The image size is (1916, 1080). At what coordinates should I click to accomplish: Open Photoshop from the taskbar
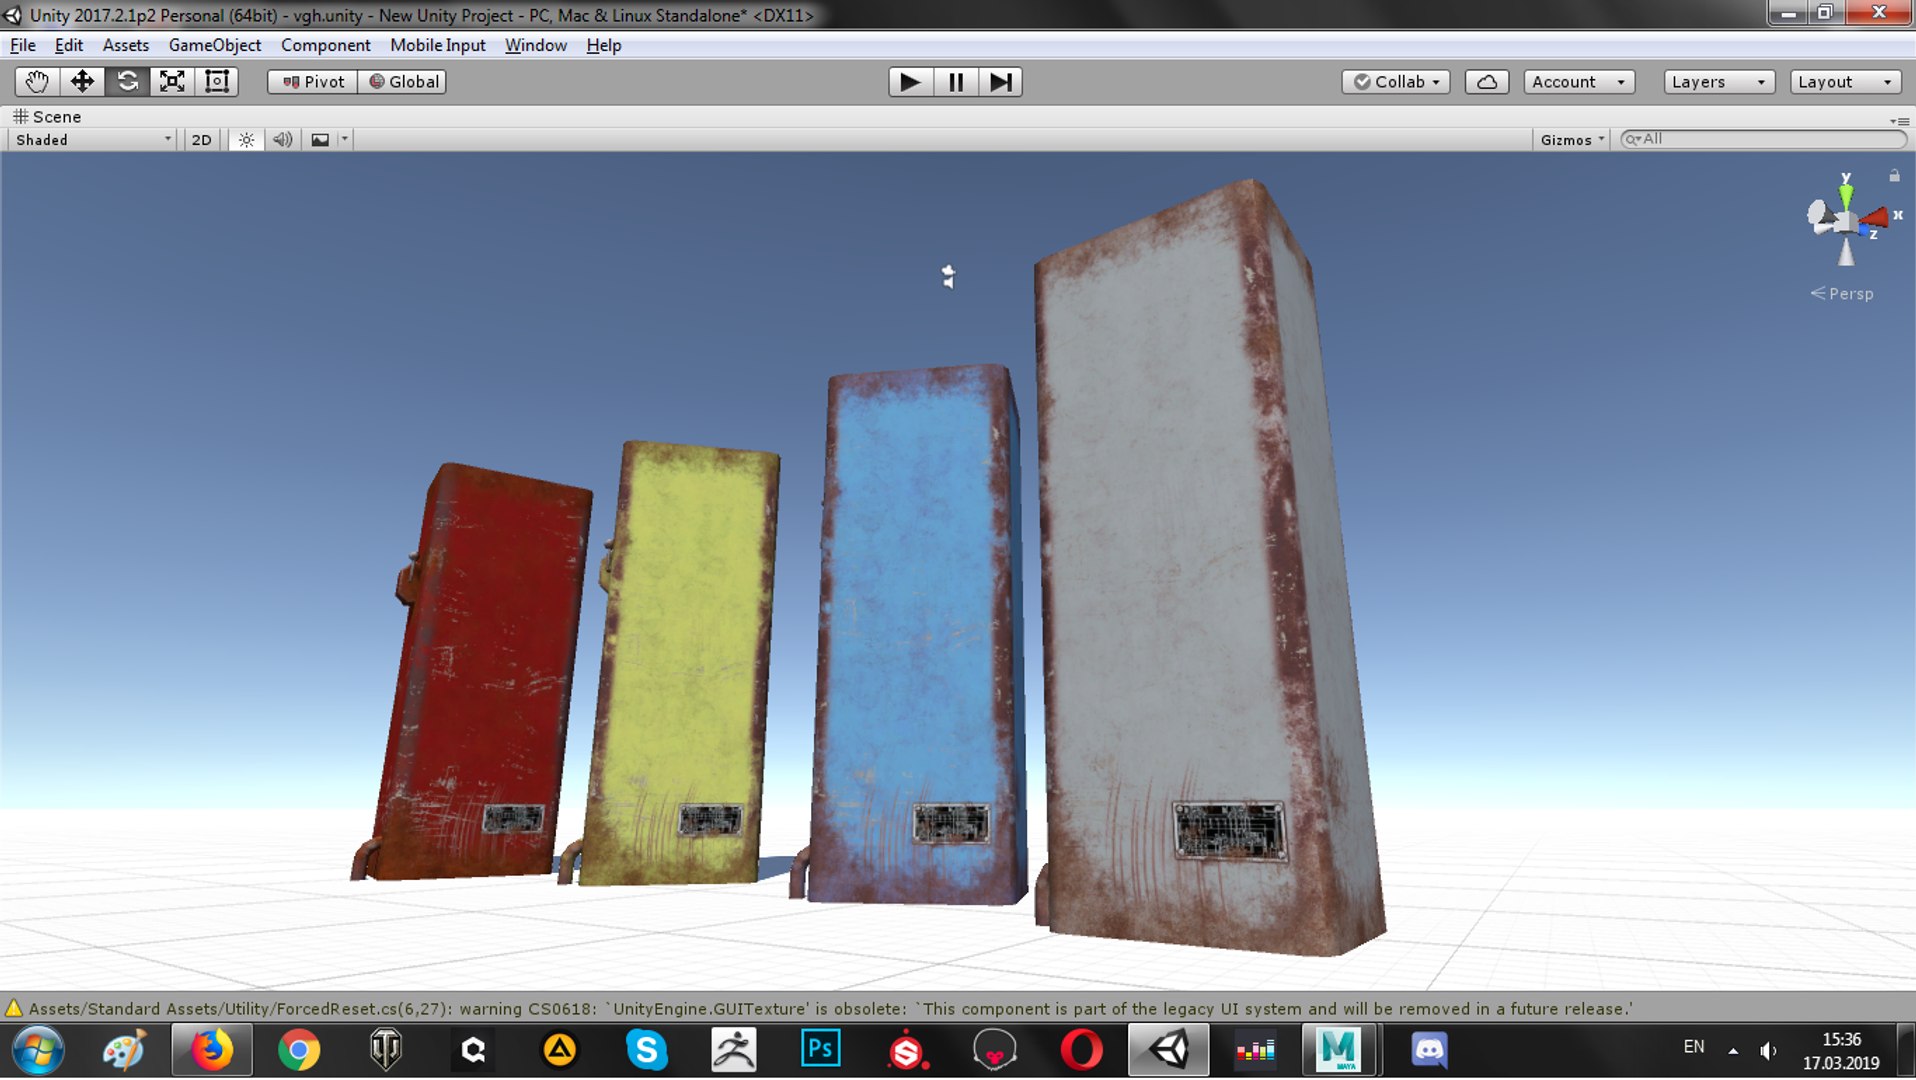[x=821, y=1050]
